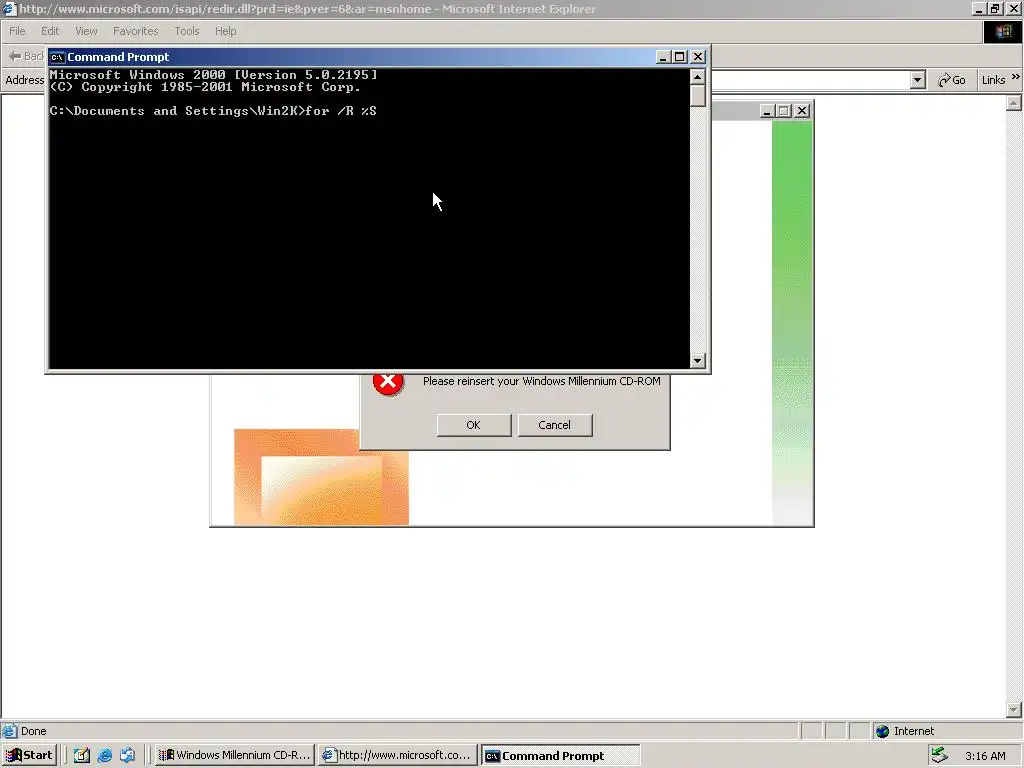
Task: Click the Show Desktop quick launch icon
Action: point(82,756)
